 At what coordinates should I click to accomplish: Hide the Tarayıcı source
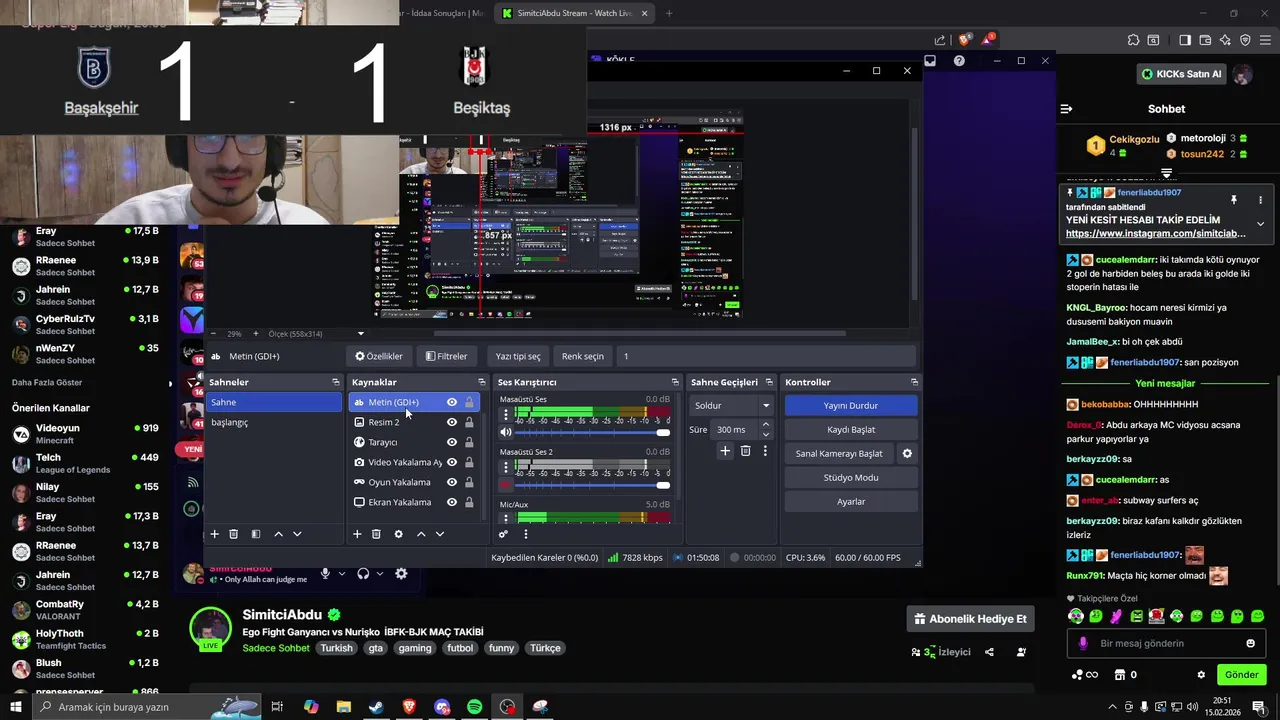pos(452,442)
